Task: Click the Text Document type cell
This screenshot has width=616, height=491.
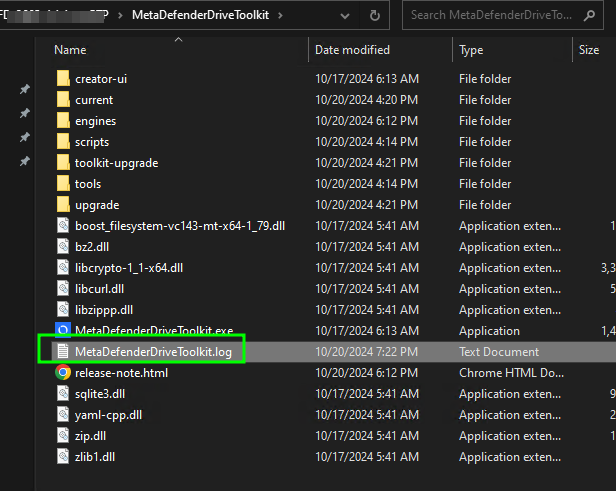Action: (x=499, y=352)
